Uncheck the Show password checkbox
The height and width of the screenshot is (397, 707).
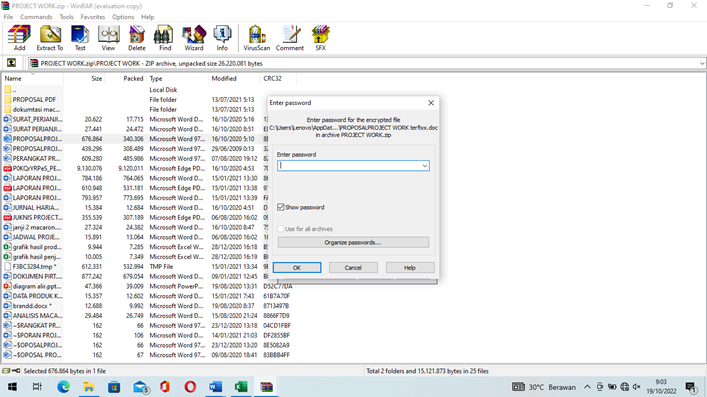click(x=281, y=207)
